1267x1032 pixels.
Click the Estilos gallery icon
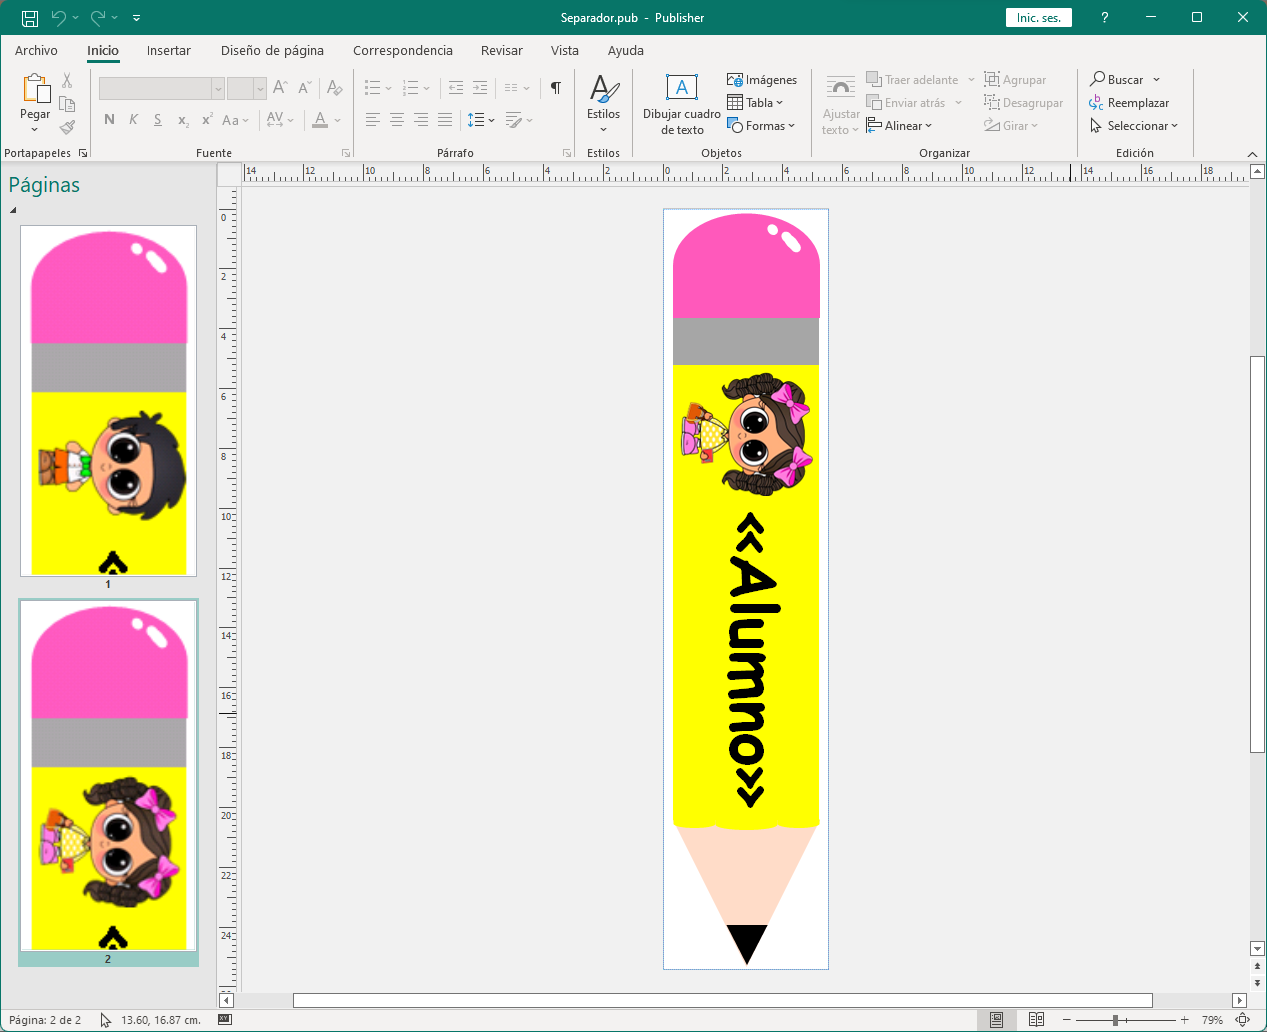pos(603,90)
